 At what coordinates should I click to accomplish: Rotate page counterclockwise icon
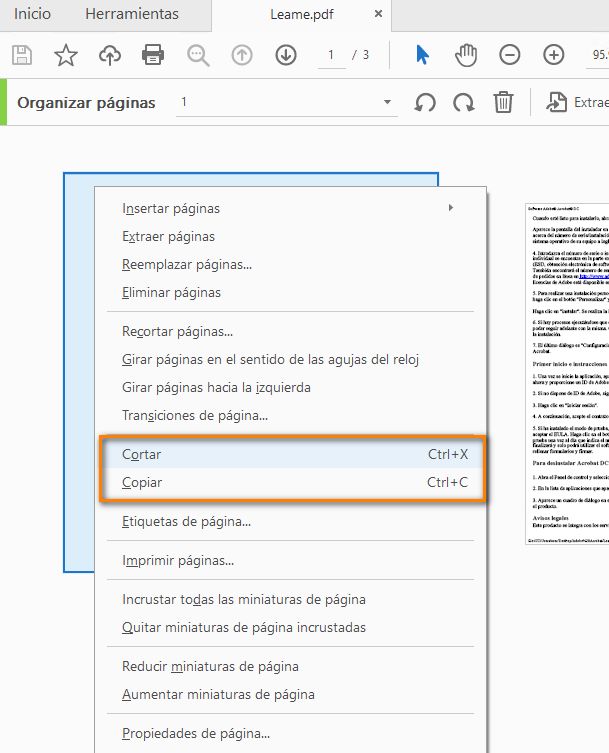tap(425, 102)
